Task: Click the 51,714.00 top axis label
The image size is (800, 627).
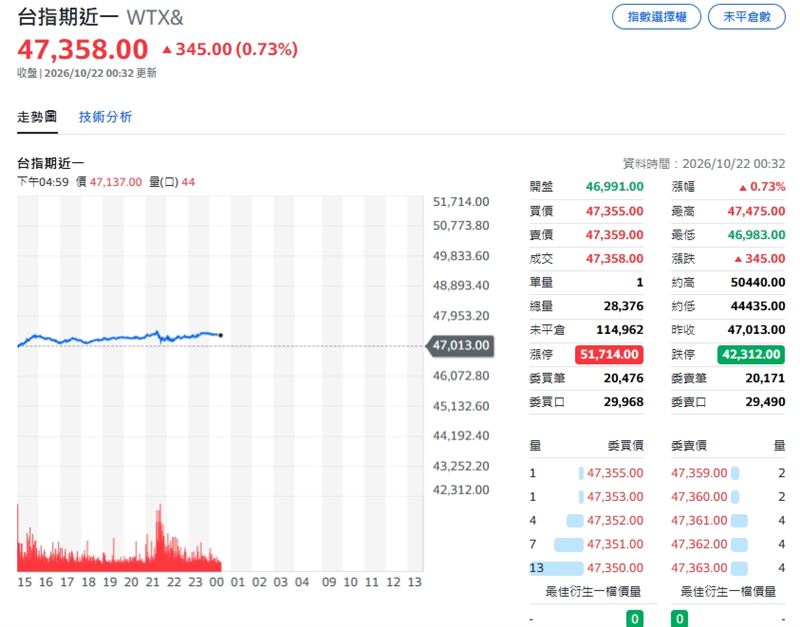Action: (x=461, y=202)
